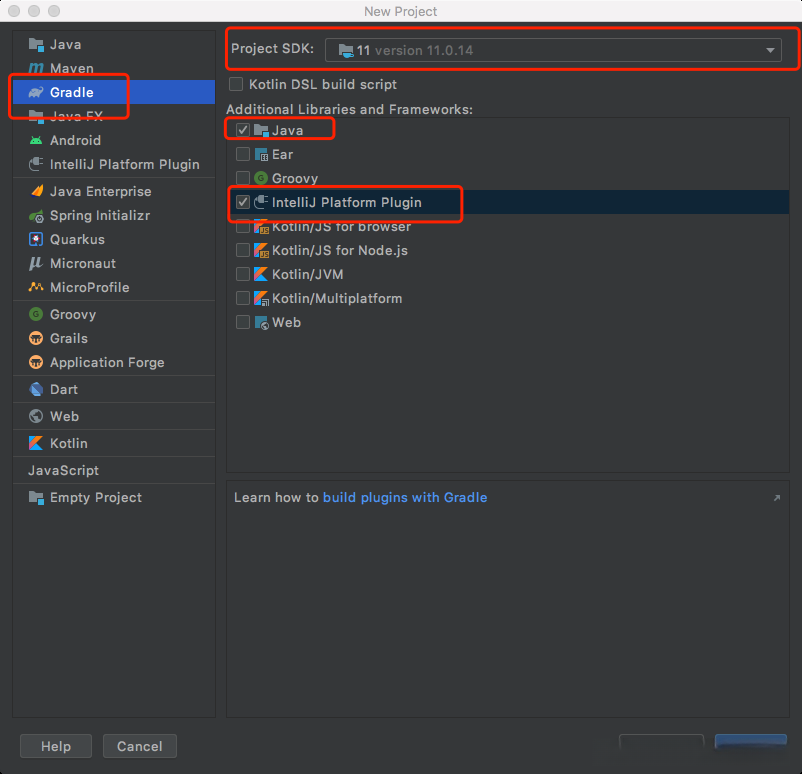
Task: Click the Gradle elephant icon
Action: (36, 92)
